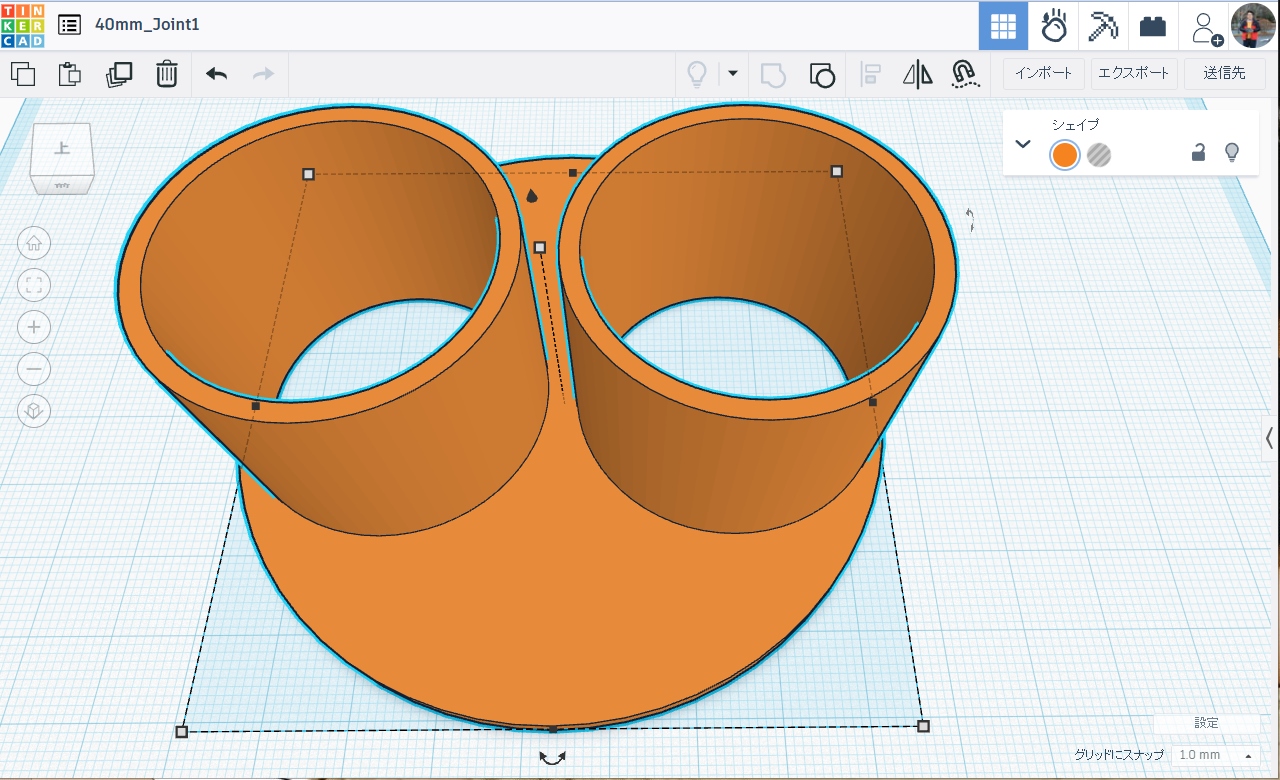Viewport: 1280px width, 780px height.
Task: Click the Duplicate and repeat icon
Action: pyautogui.click(x=119, y=74)
